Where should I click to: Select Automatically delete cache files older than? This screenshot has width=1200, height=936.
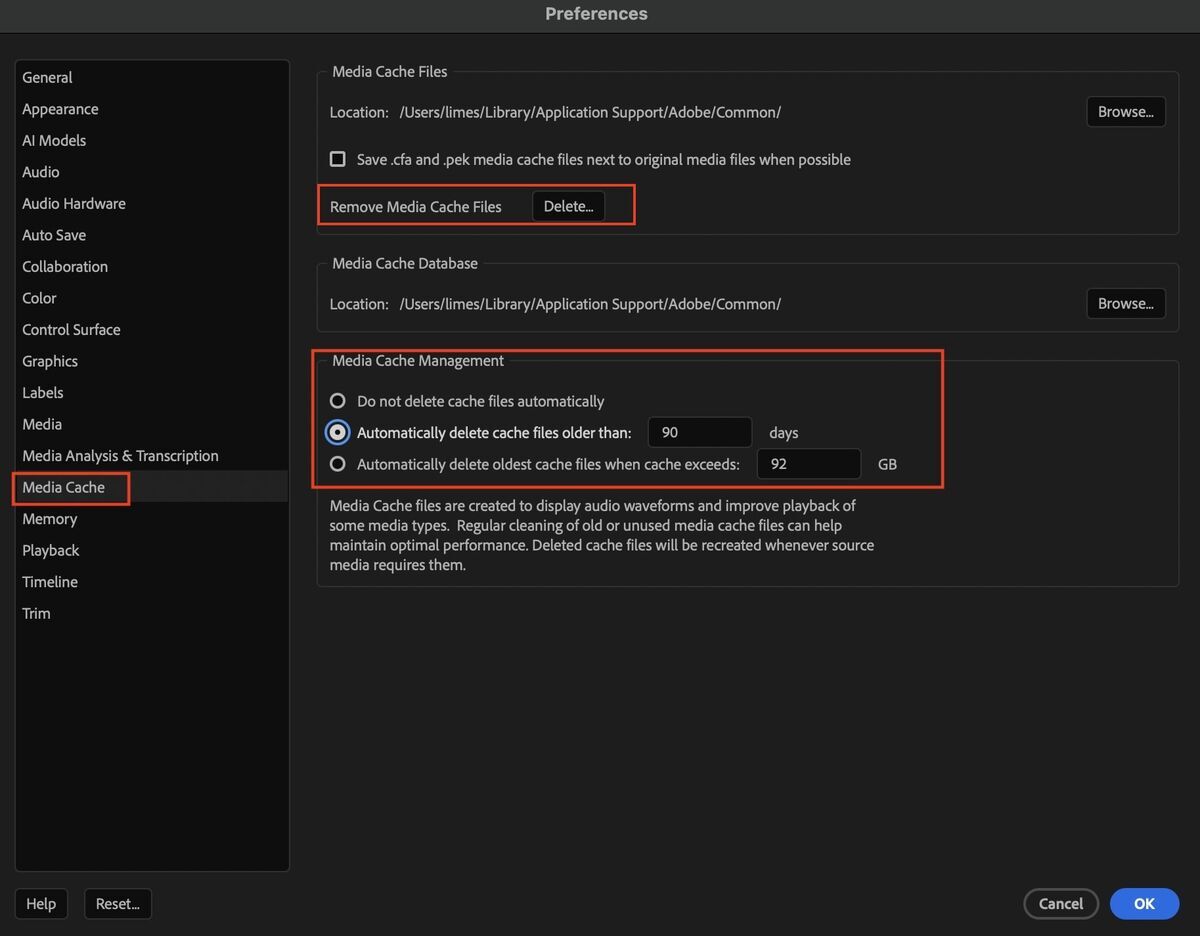click(338, 432)
